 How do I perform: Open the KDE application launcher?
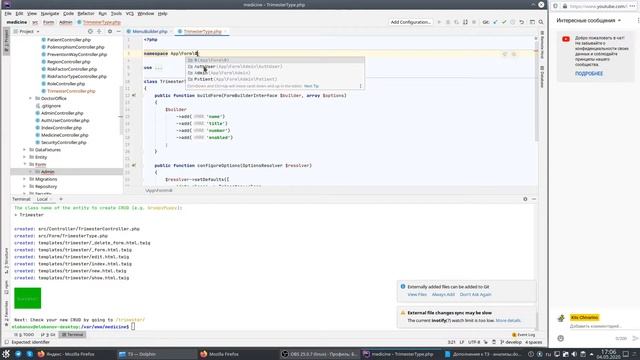(6, 354)
